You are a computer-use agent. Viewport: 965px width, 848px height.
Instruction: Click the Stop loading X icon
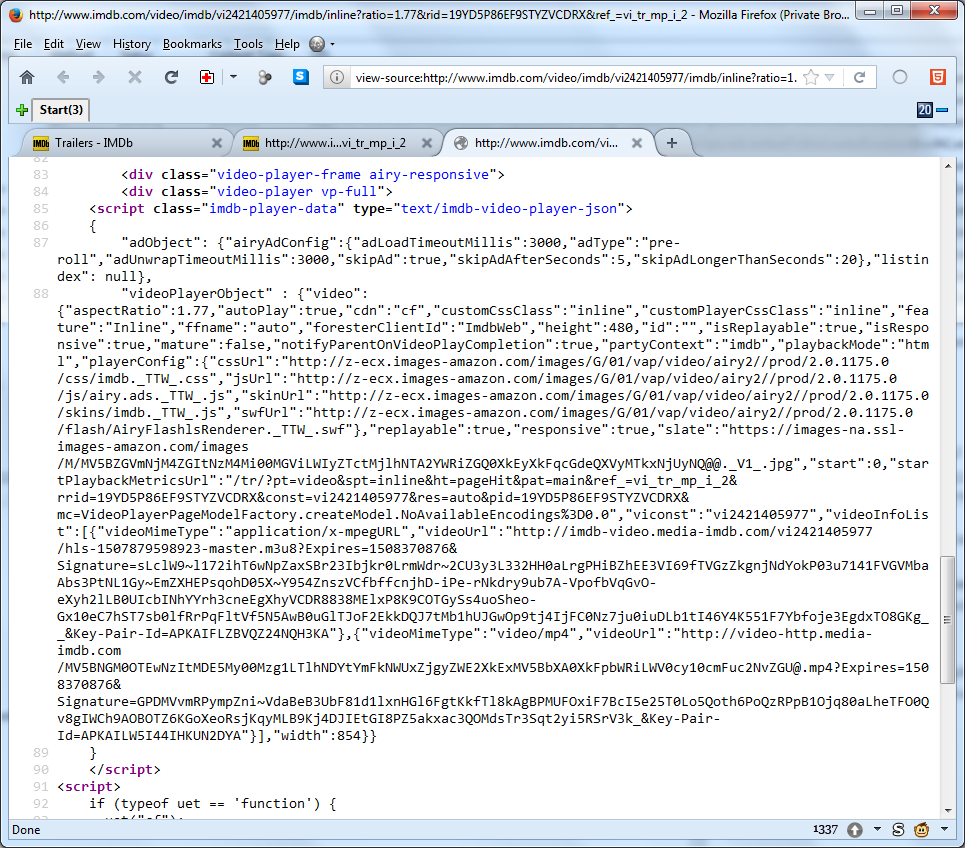[135, 77]
